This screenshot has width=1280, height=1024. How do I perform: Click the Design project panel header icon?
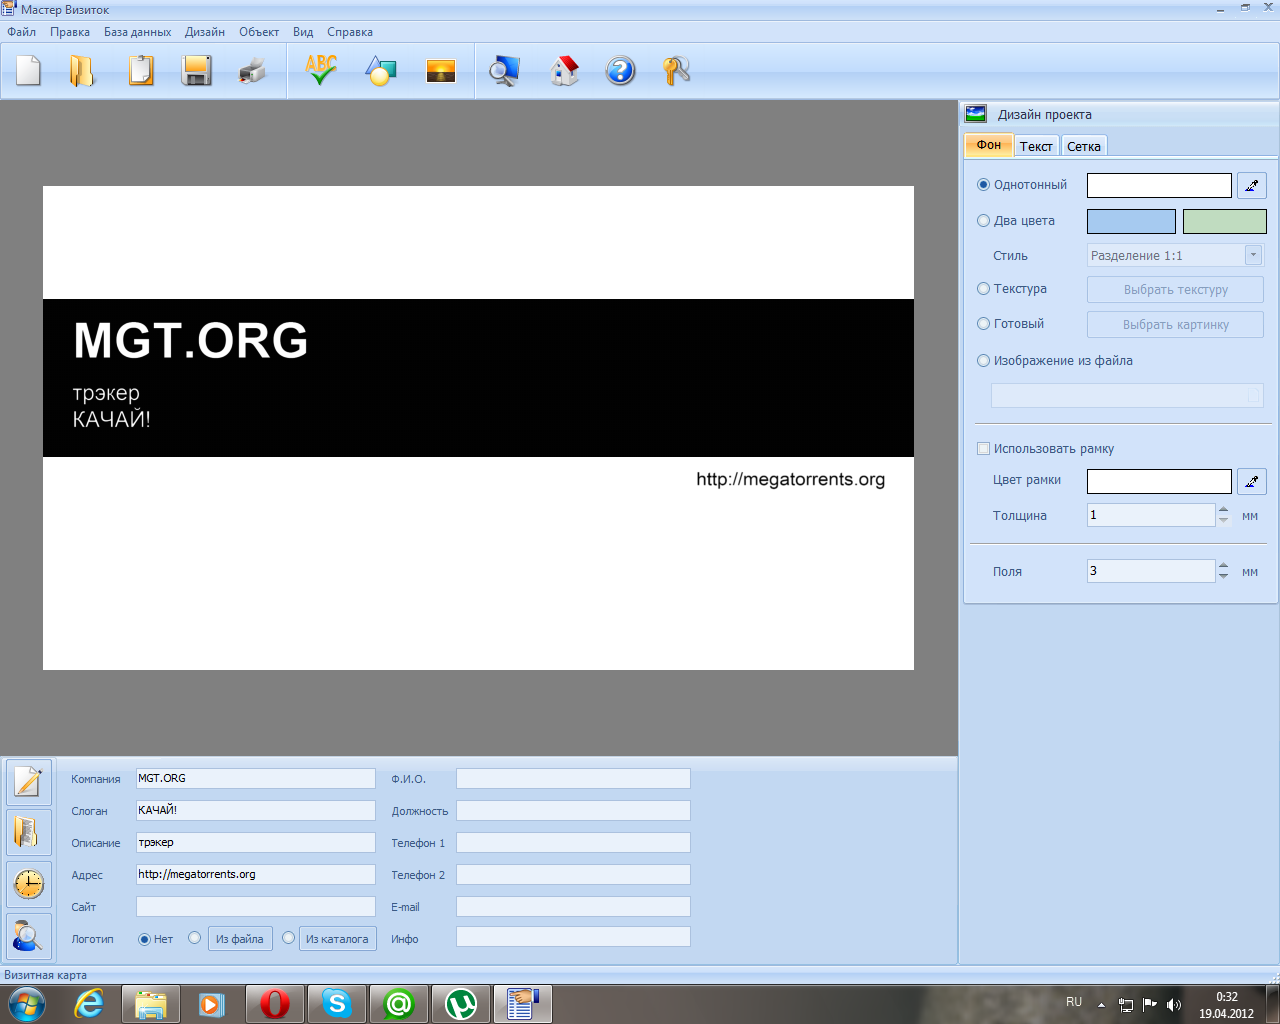(976, 114)
